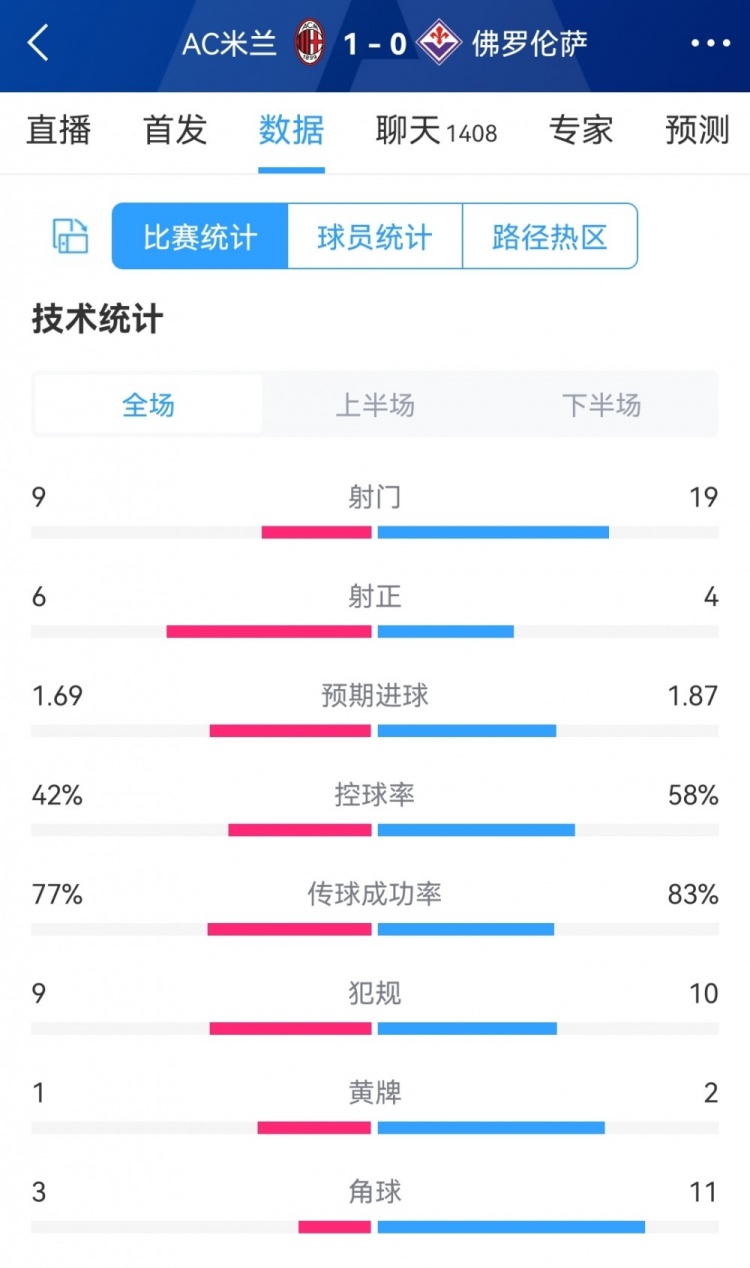Switch to the 直播 tab
This screenshot has height=1268, width=750.
click(x=58, y=131)
